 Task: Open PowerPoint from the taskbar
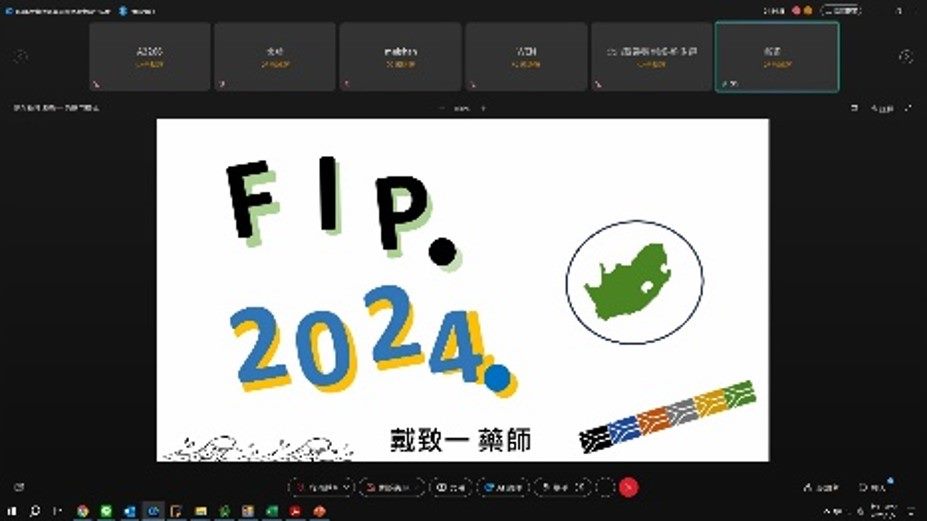[319, 511]
